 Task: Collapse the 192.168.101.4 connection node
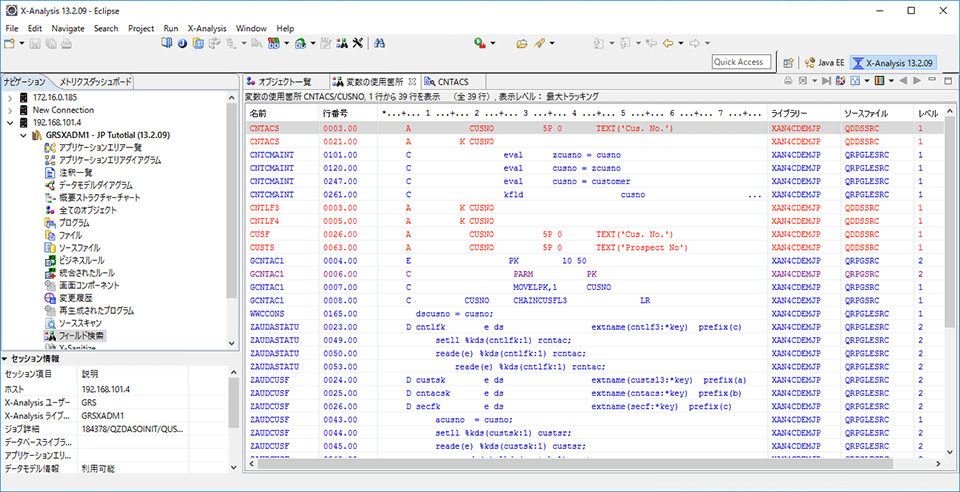10,122
